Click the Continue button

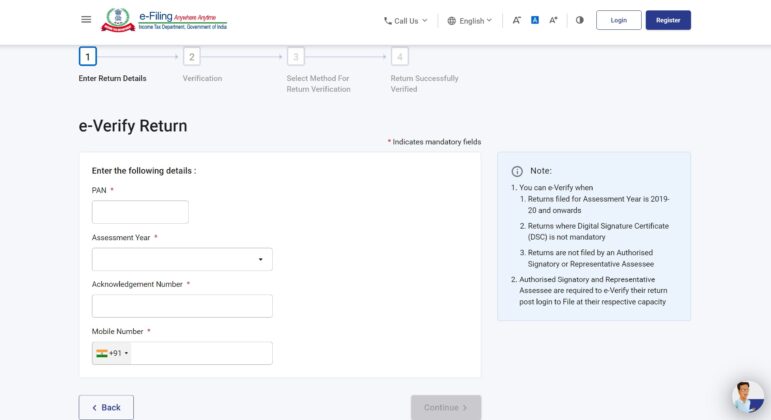(x=445, y=407)
